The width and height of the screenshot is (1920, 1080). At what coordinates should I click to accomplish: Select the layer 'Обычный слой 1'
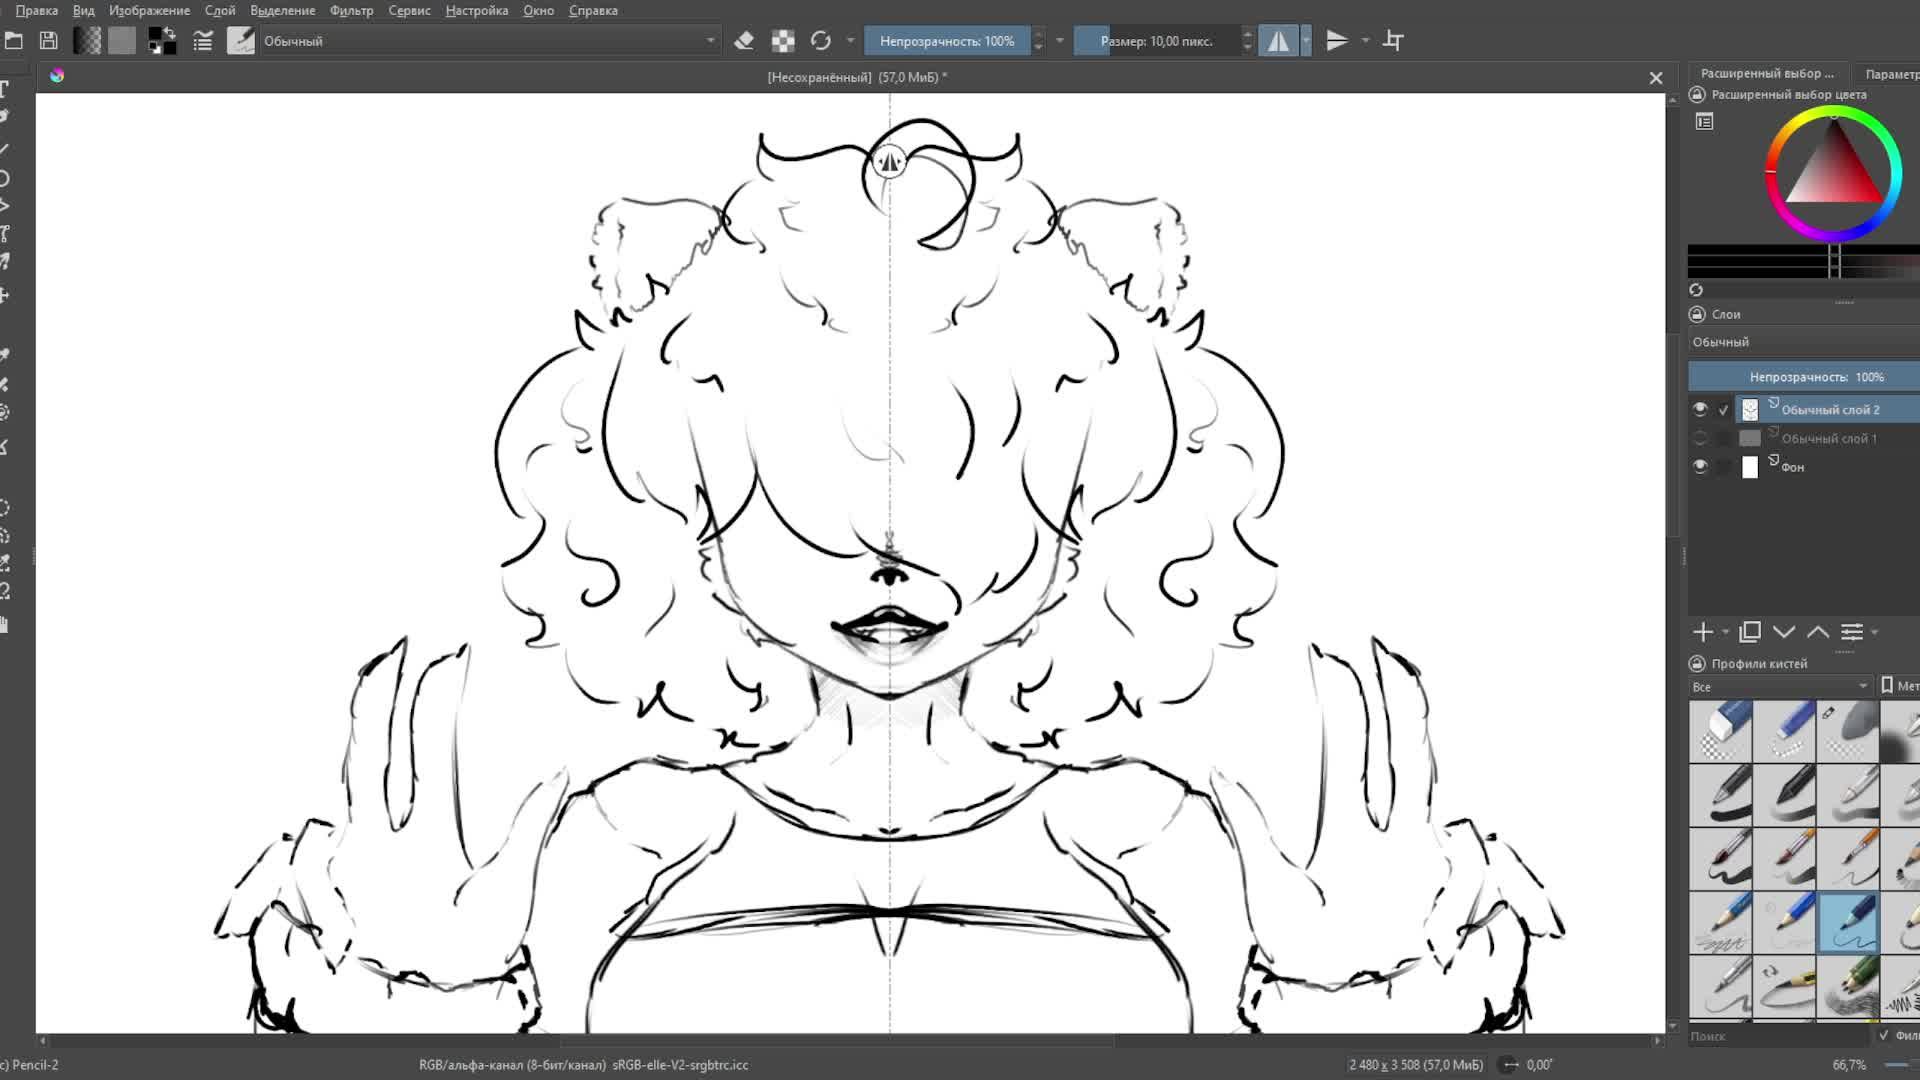pos(1829,439)
